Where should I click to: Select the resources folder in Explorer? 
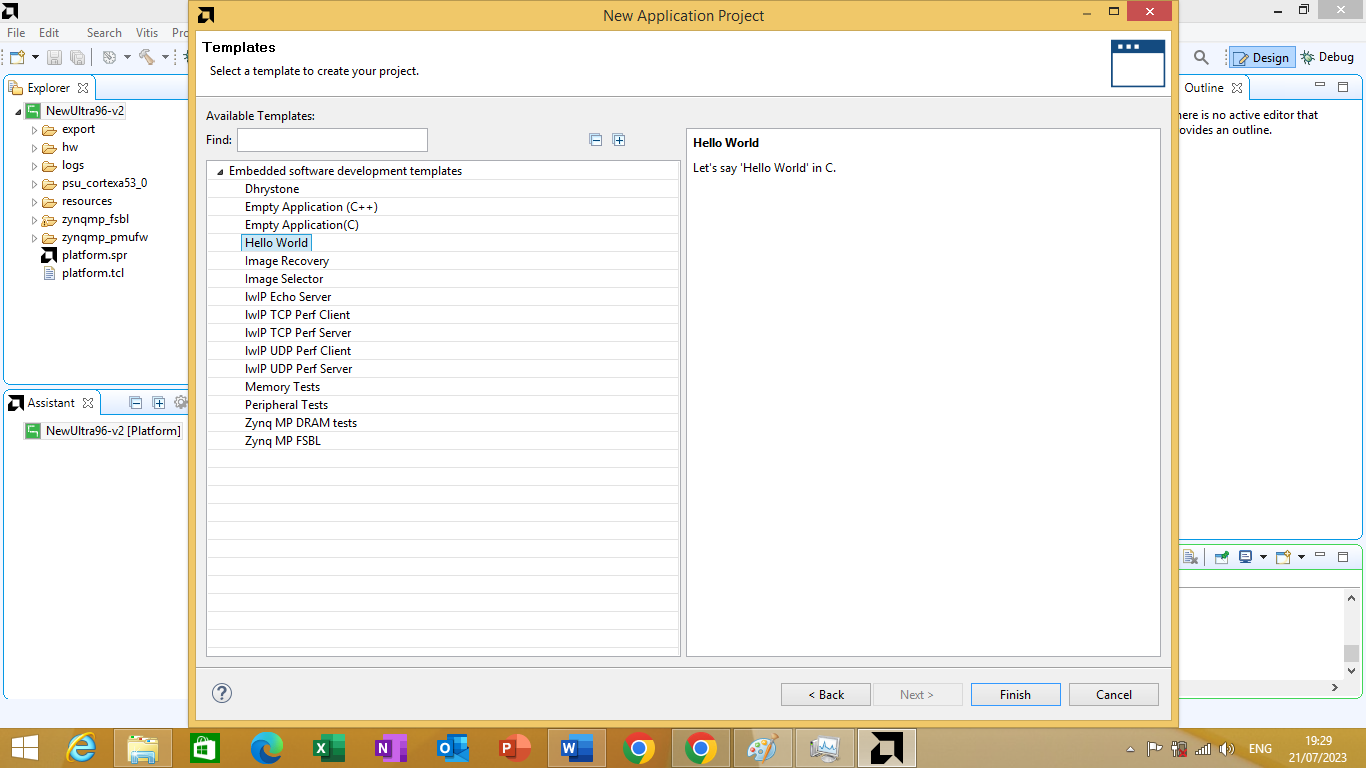[87, 201]
